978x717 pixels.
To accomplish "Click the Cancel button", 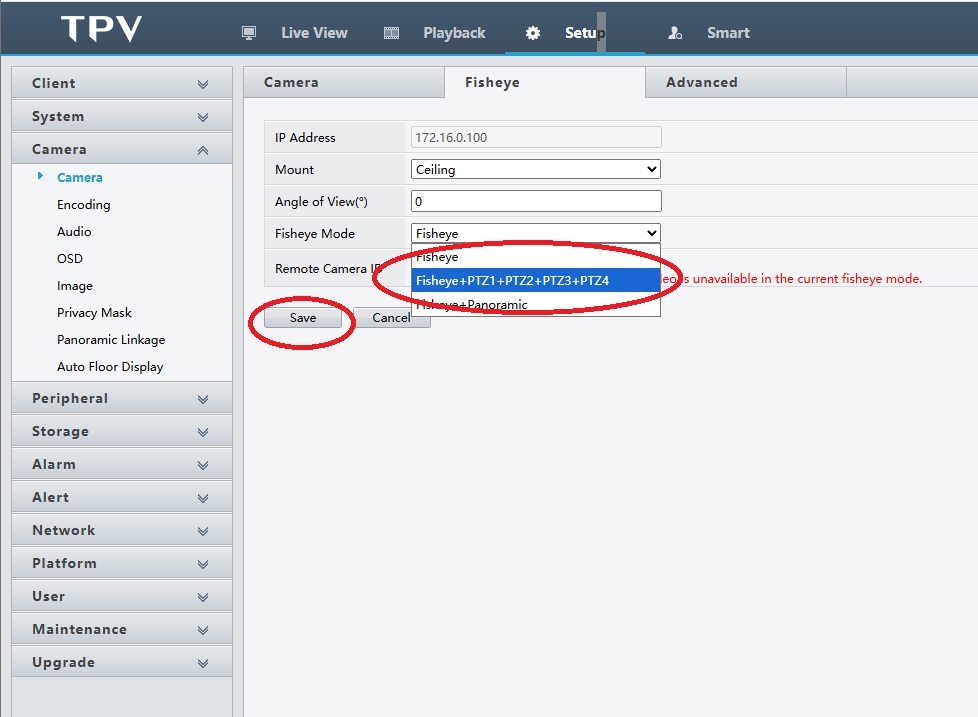I will (x=391, y=318).
